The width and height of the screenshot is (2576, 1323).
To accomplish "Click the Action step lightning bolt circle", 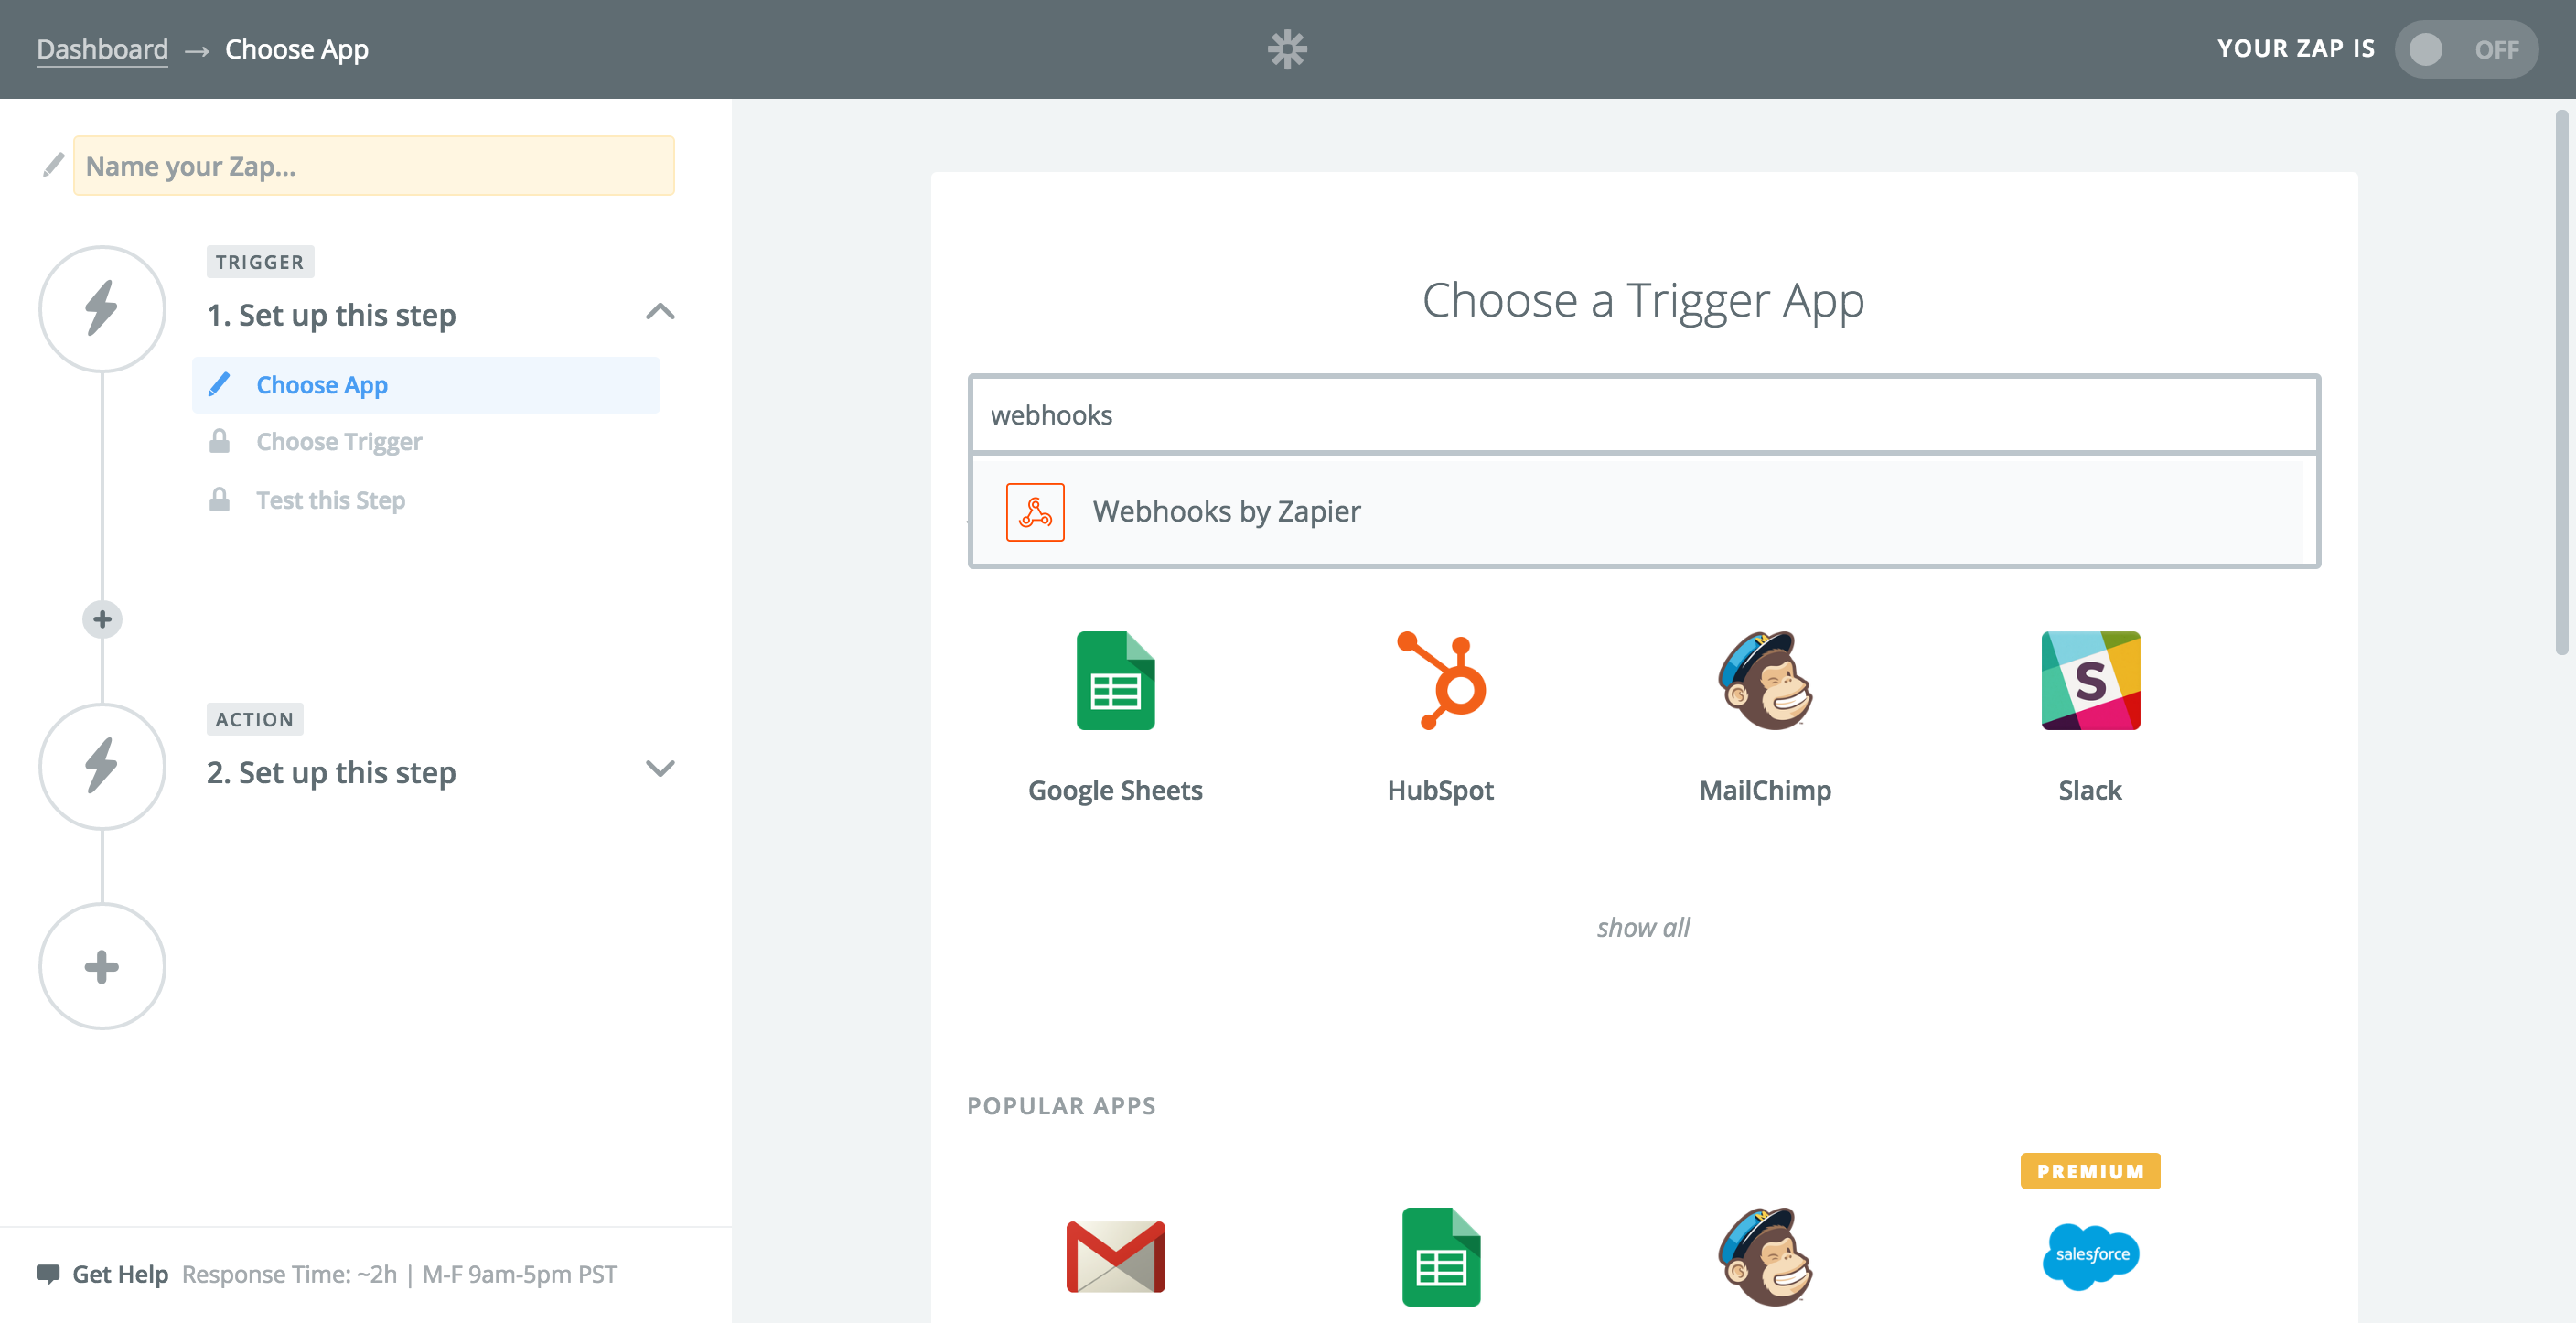I will coord(102,766).
